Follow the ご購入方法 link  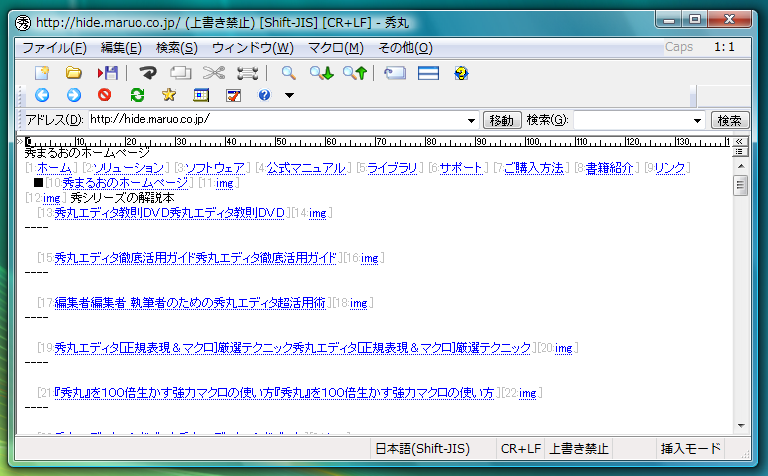pyautogui.click(x=534, y=168)
